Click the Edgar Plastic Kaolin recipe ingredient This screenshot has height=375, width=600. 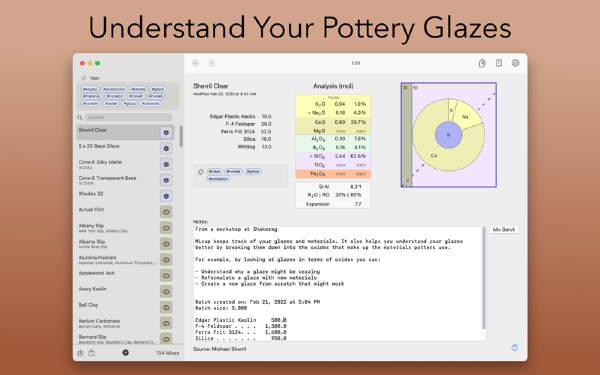[x=240, y=116]
